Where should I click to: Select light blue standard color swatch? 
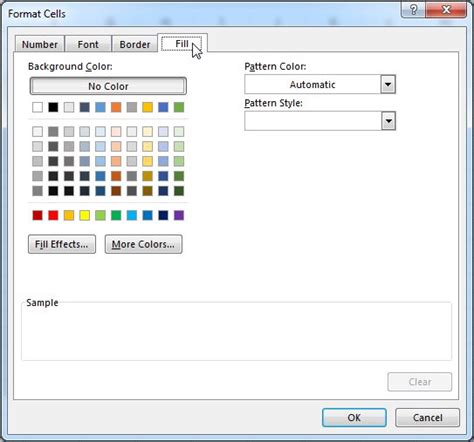click(132, 215)
